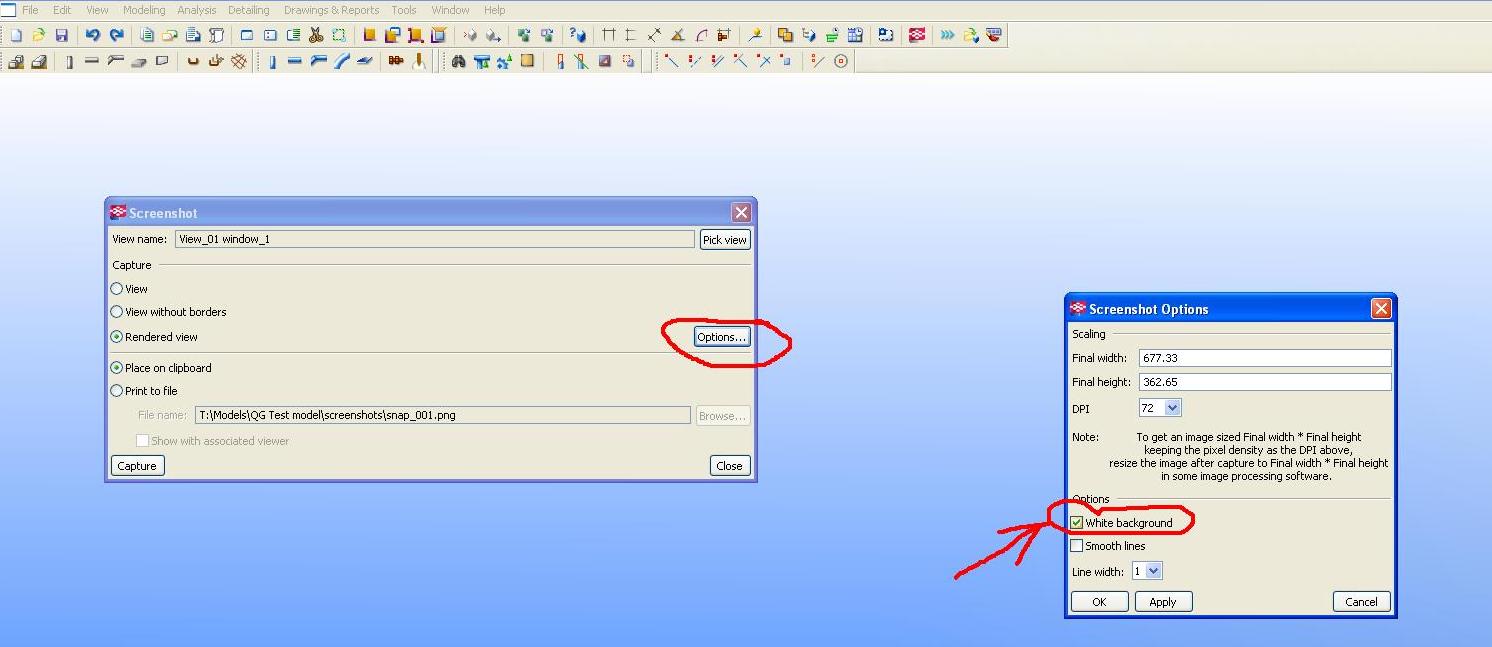Click the 'Options...' button

coord(722,337)
